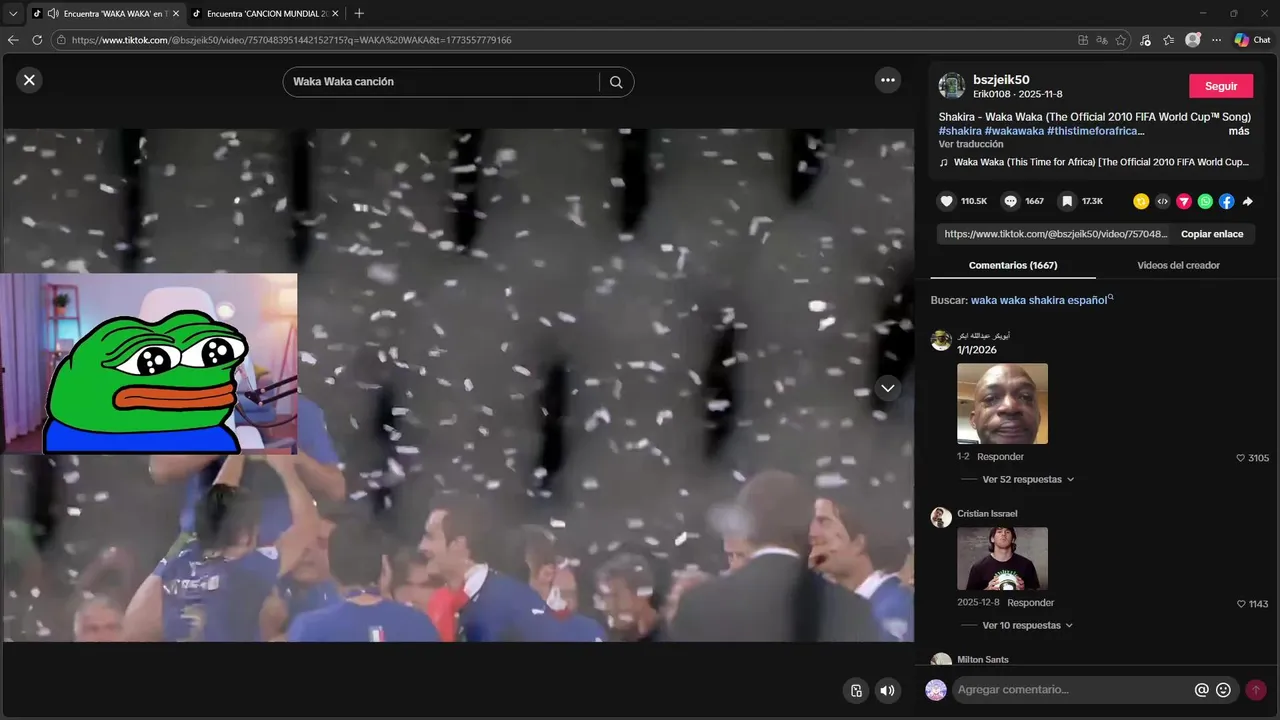Open a new browser tab

[360, 14]
